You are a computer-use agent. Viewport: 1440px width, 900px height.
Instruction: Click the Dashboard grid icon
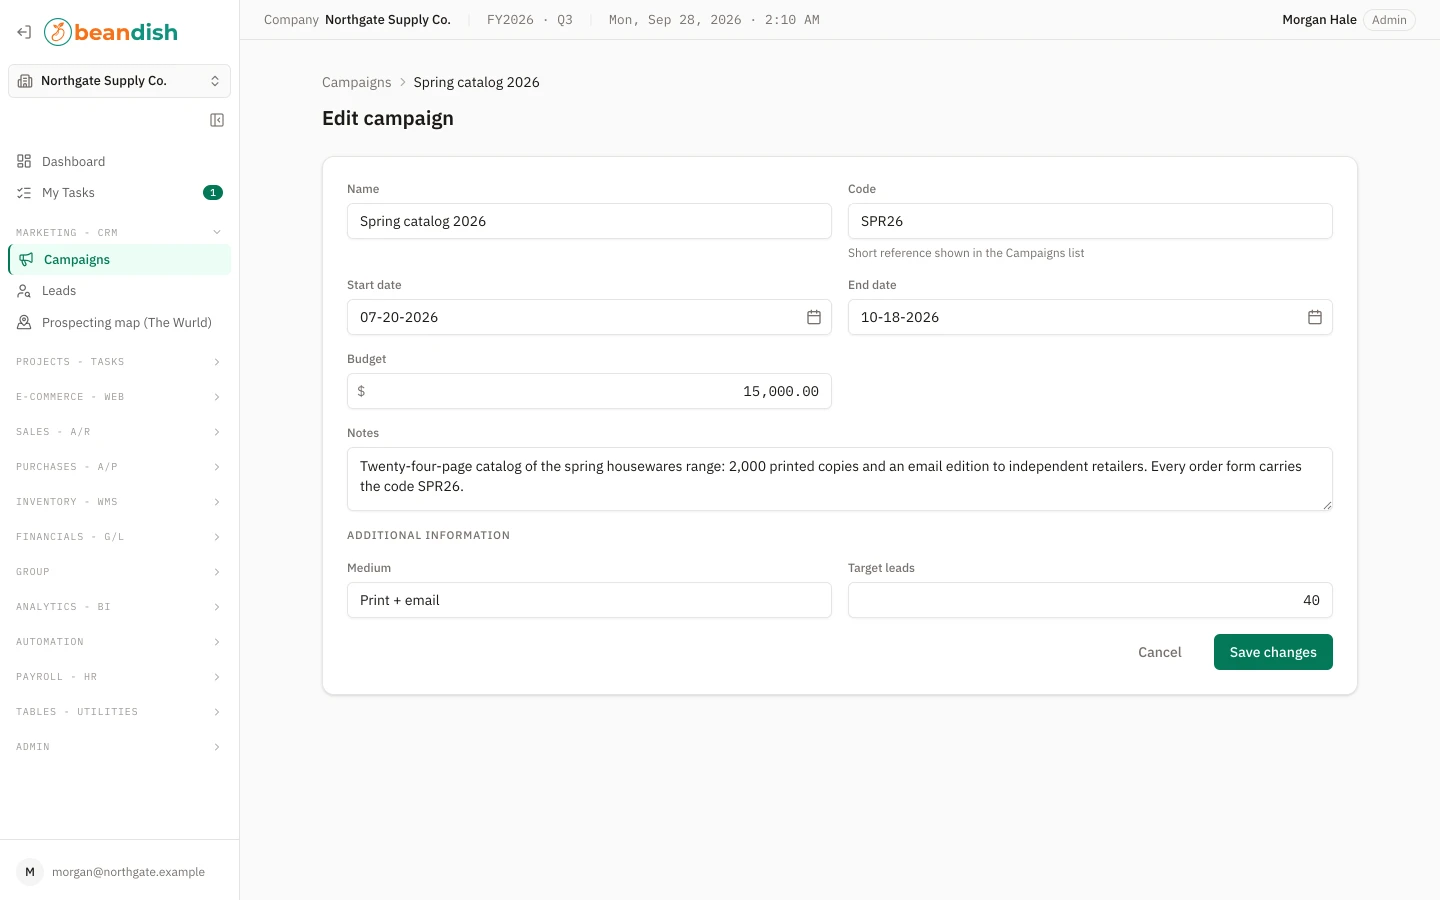pyautogui.click(x=24, y=161)
